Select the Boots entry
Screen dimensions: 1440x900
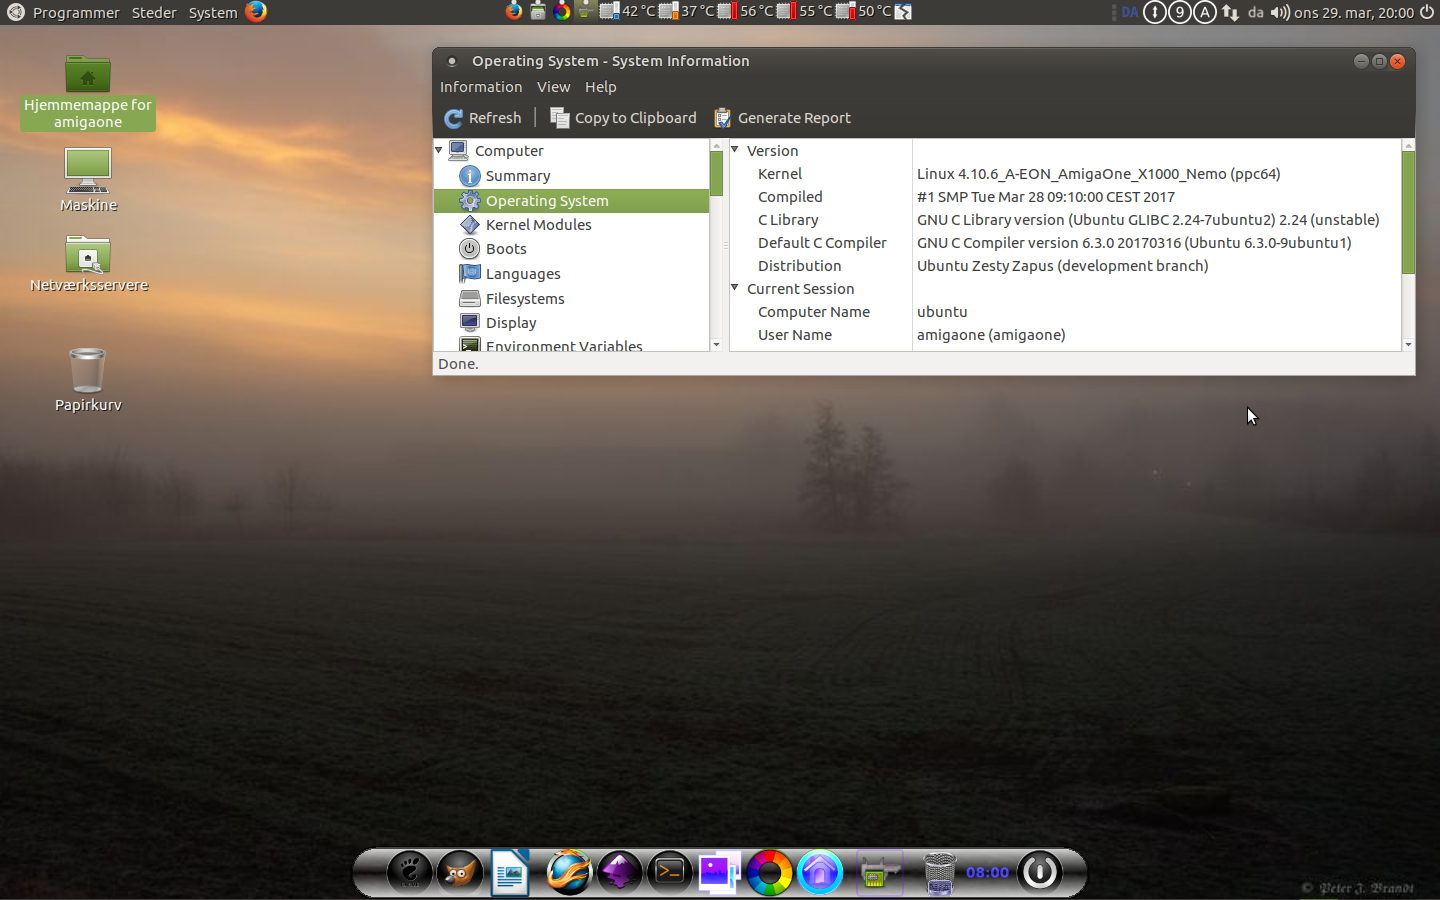click(x=505, y=249)
